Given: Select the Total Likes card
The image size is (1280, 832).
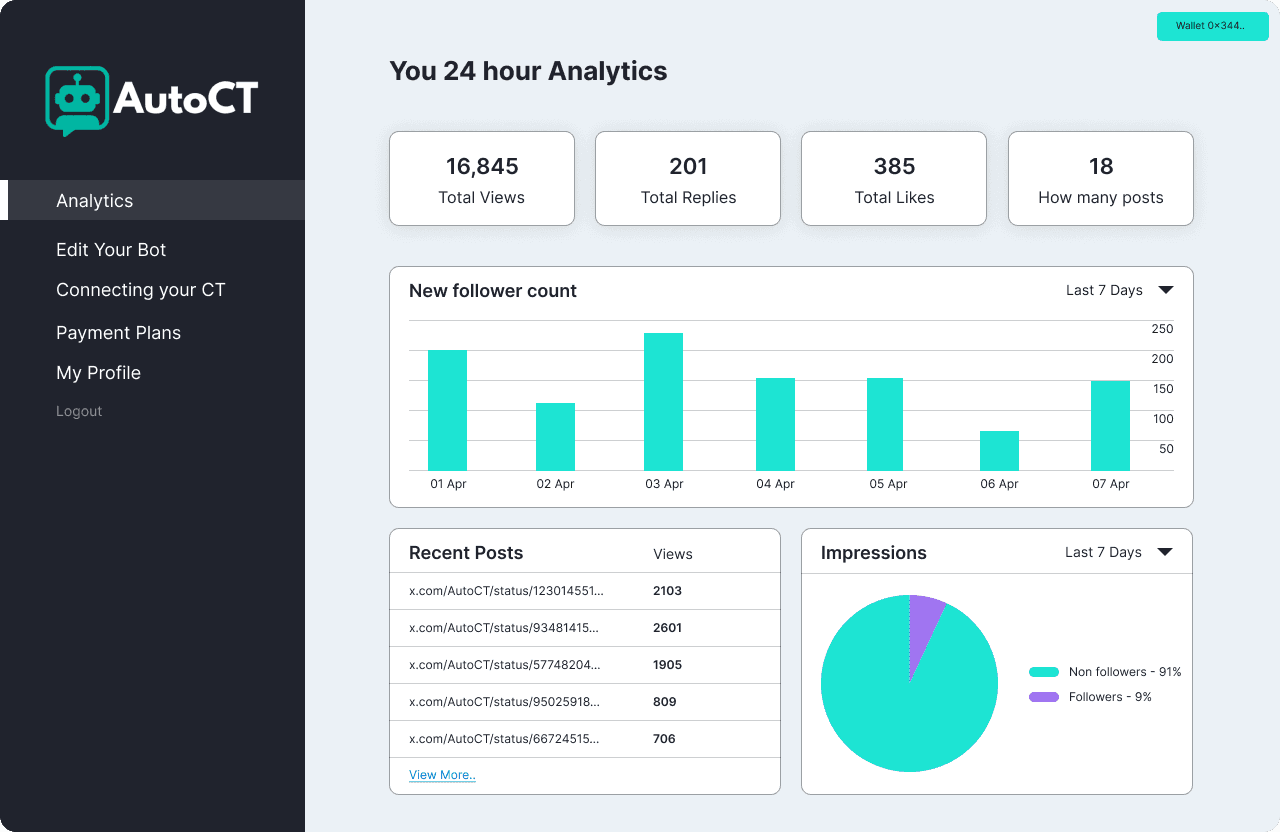Looking at the screenshot, I should [x=894, y=178].
